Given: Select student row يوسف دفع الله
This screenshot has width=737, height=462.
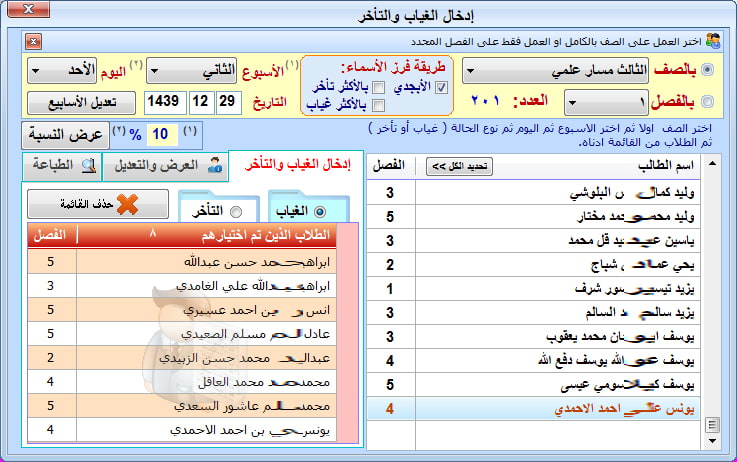Looking at the screenshot, I should [533, 360].
